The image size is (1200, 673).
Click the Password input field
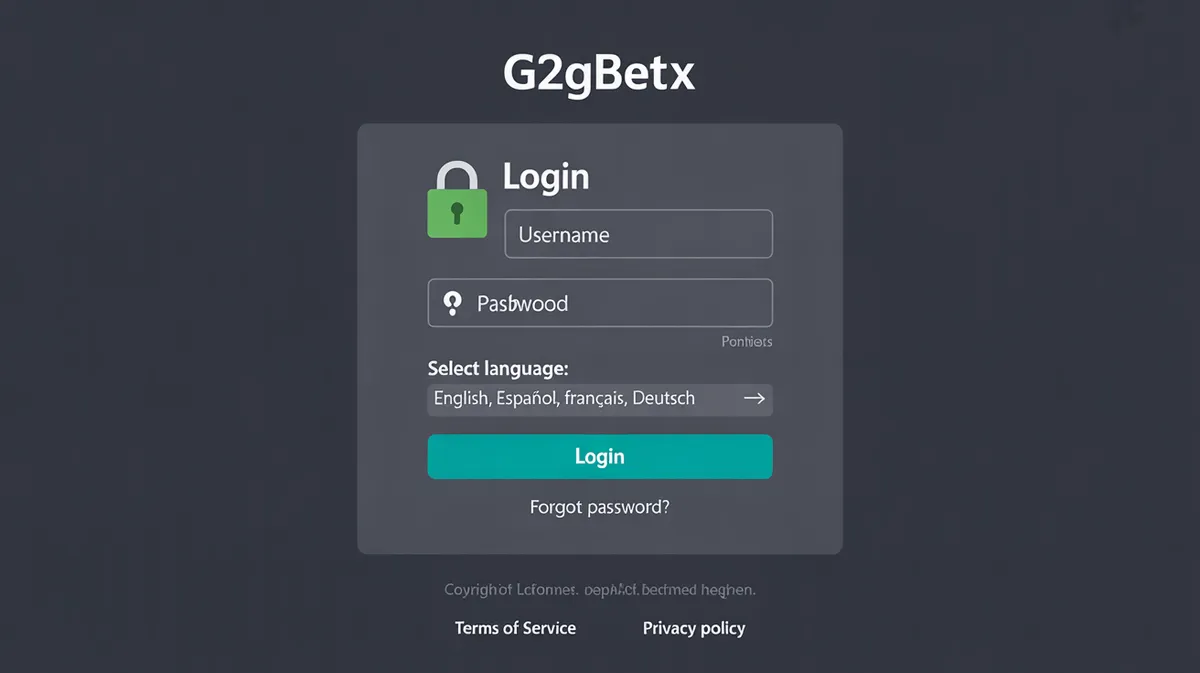tap(600, 302)
